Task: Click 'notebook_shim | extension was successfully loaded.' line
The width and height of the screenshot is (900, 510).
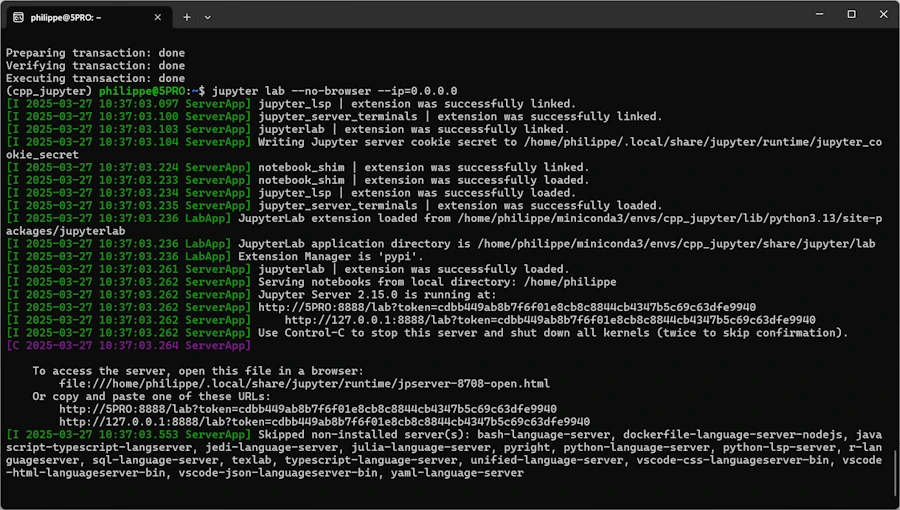Action: click(424, 180)
